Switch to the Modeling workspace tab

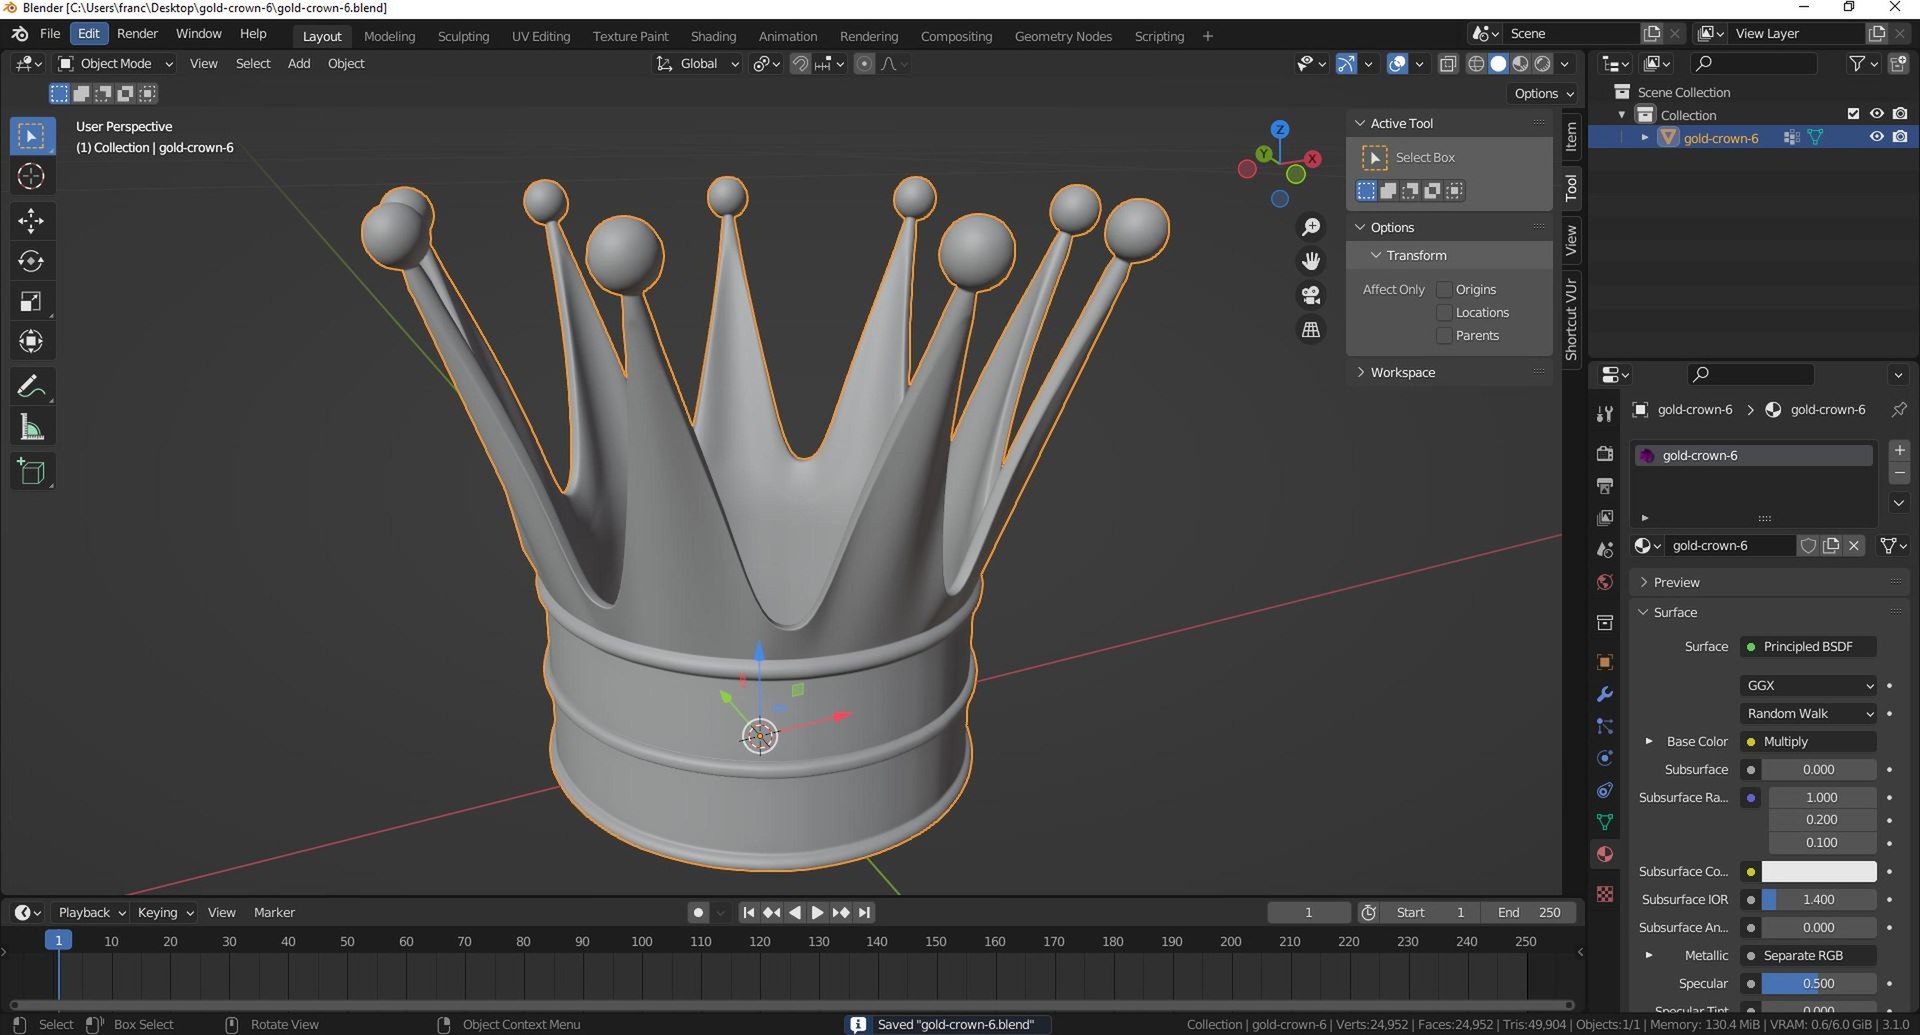[389, 36]
